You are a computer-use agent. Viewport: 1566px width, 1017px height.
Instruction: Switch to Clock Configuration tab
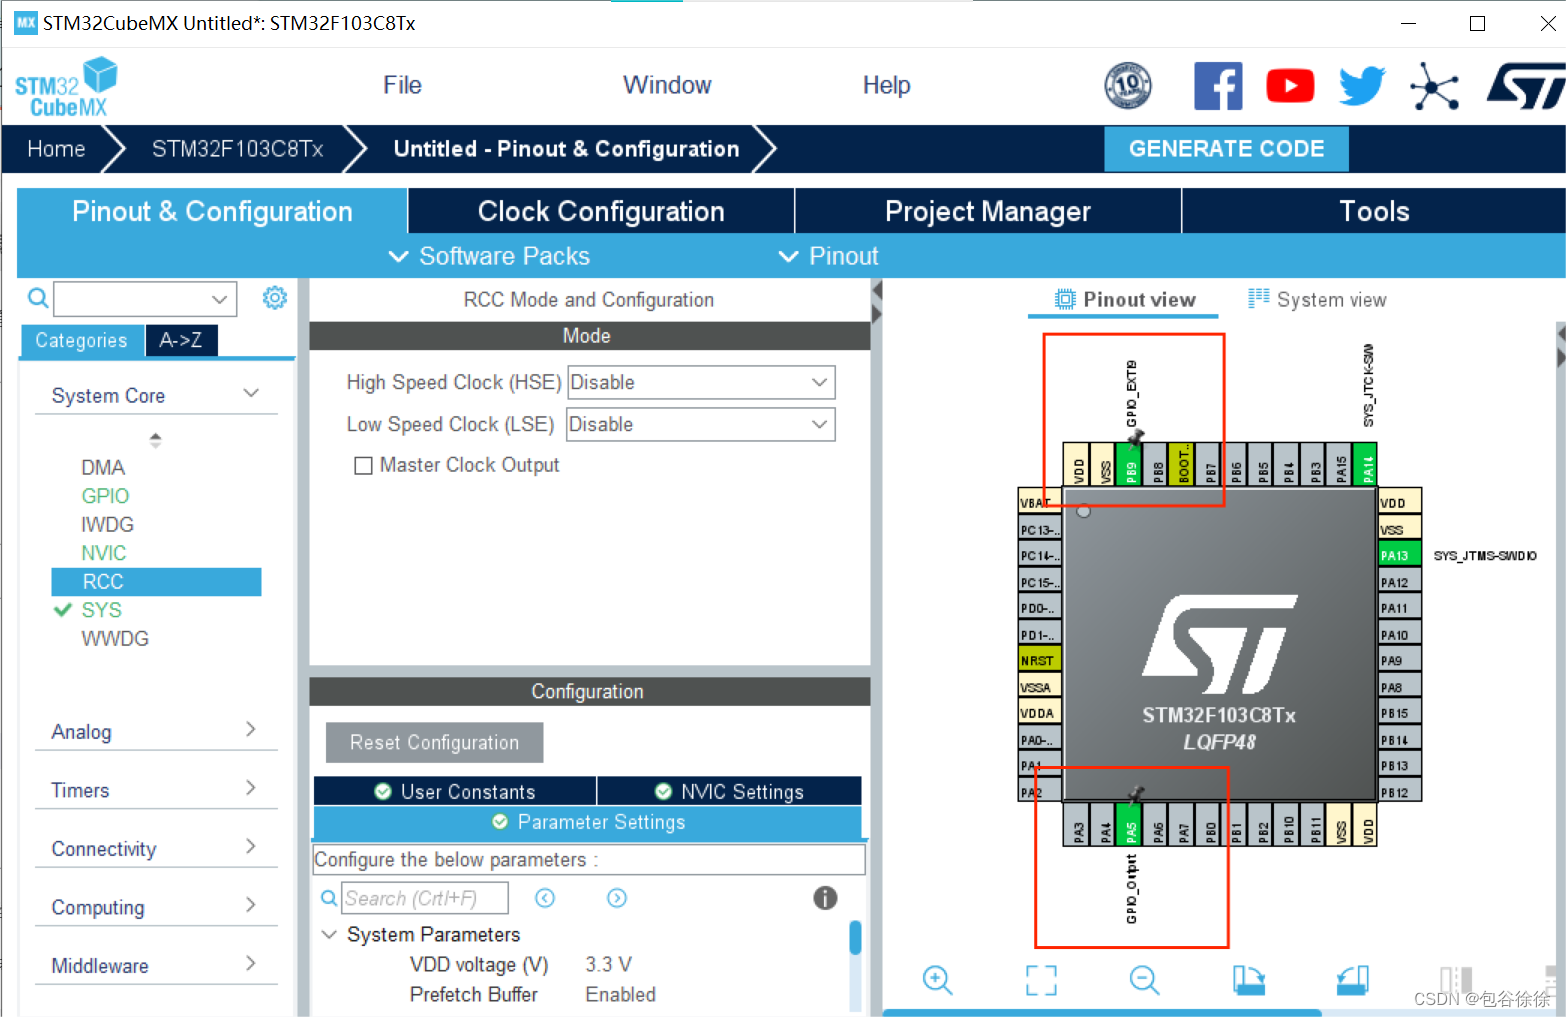click(601, 211)
